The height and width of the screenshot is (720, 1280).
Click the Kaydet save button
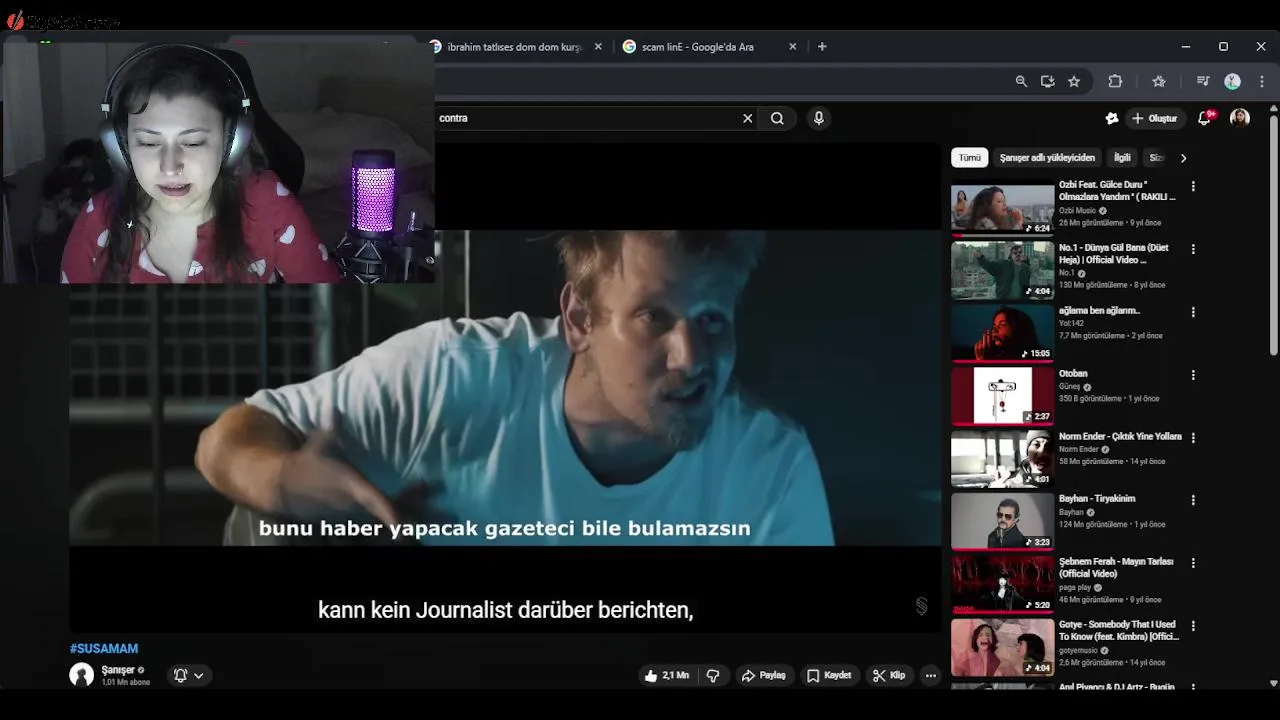(x=829, y=676)
